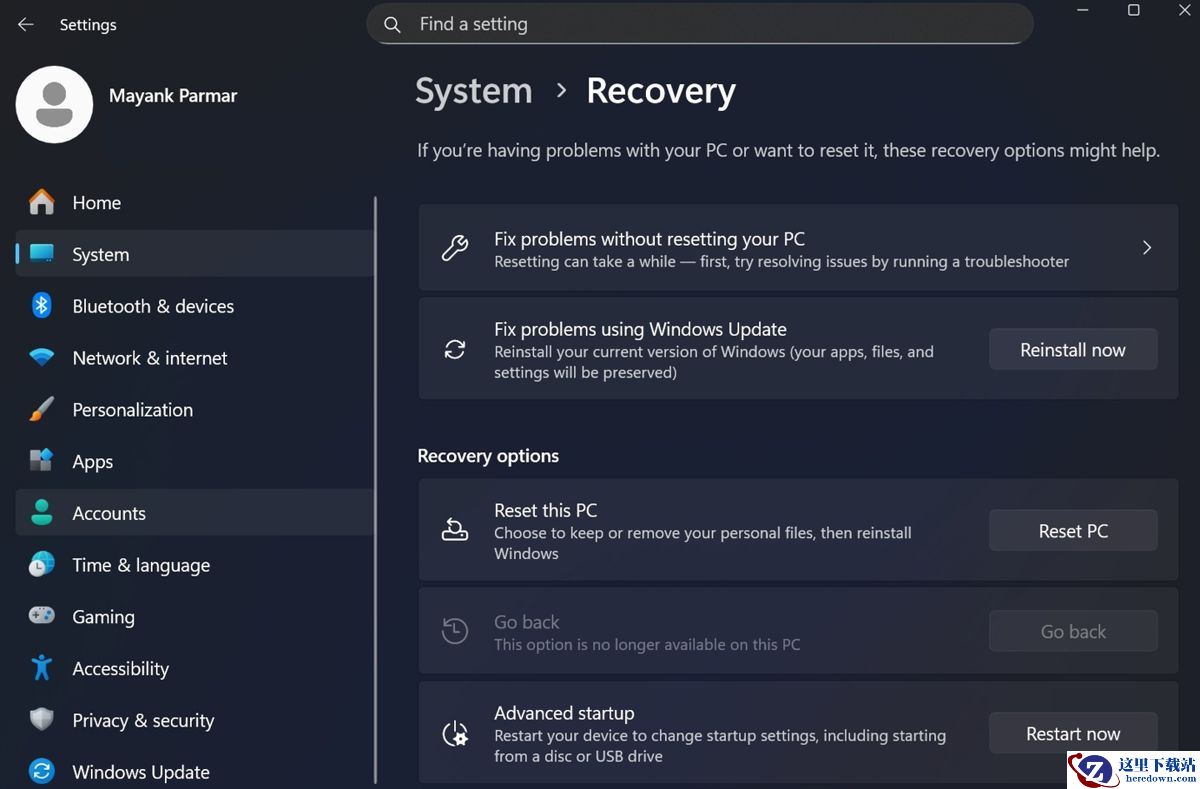1200x789 pixels.
Task: Click the Accessibility figure icon
Action: tap(42, 668)
